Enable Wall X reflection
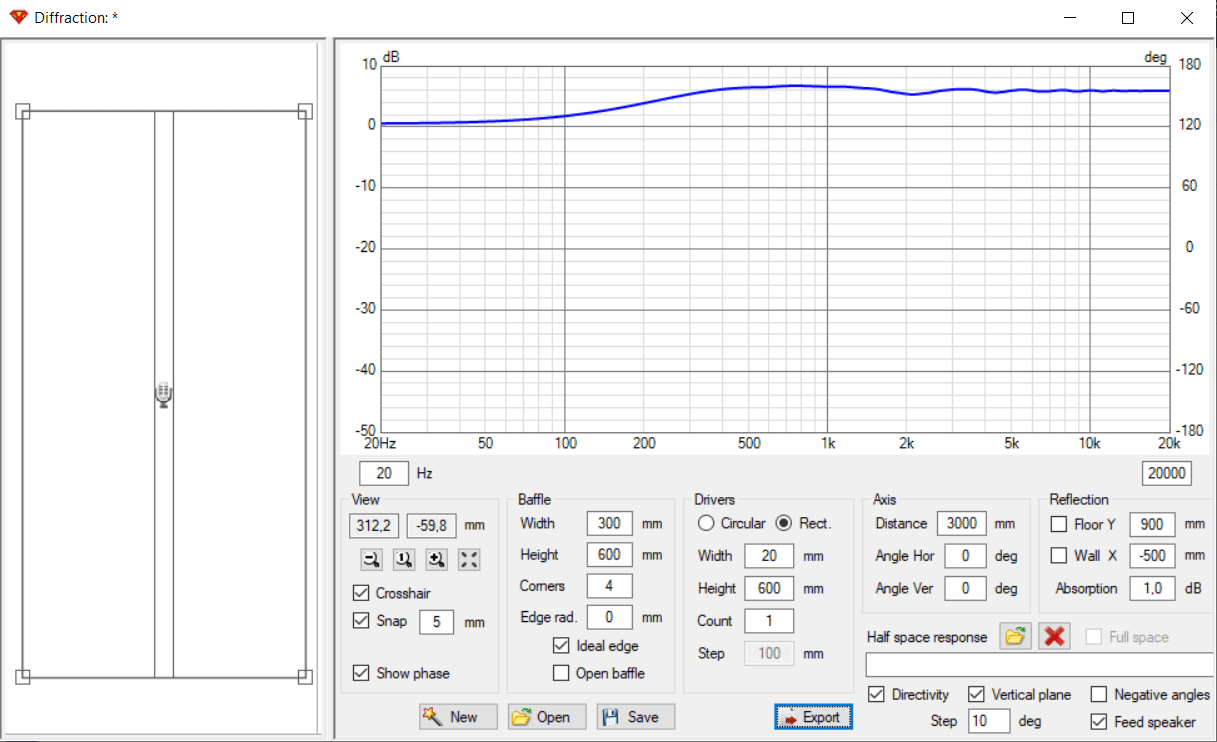The image size is (1217, 742). (x=1059, y=555)
